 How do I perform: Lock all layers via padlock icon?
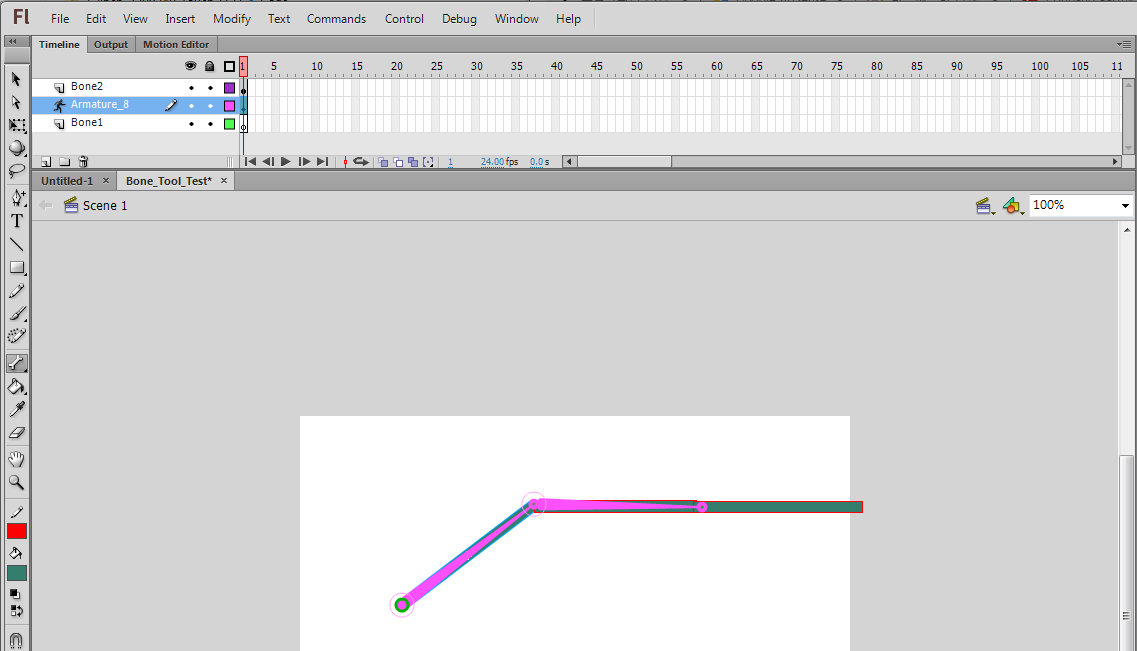pyautogui.click(x=210, y=66)
